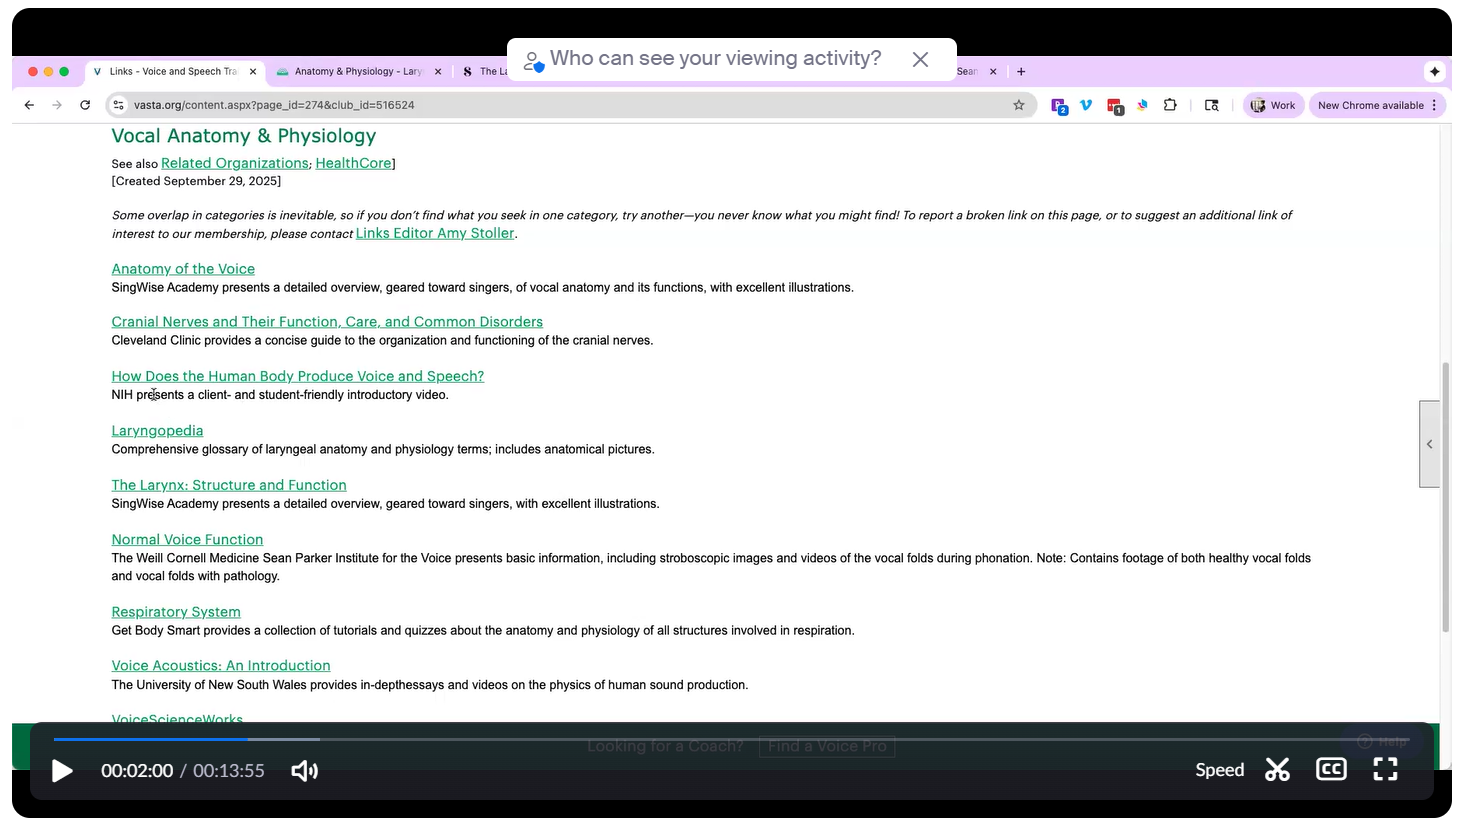Open the Laryngopedia link
Viewport: 1459px width, 820px height.
click(157, 431)
